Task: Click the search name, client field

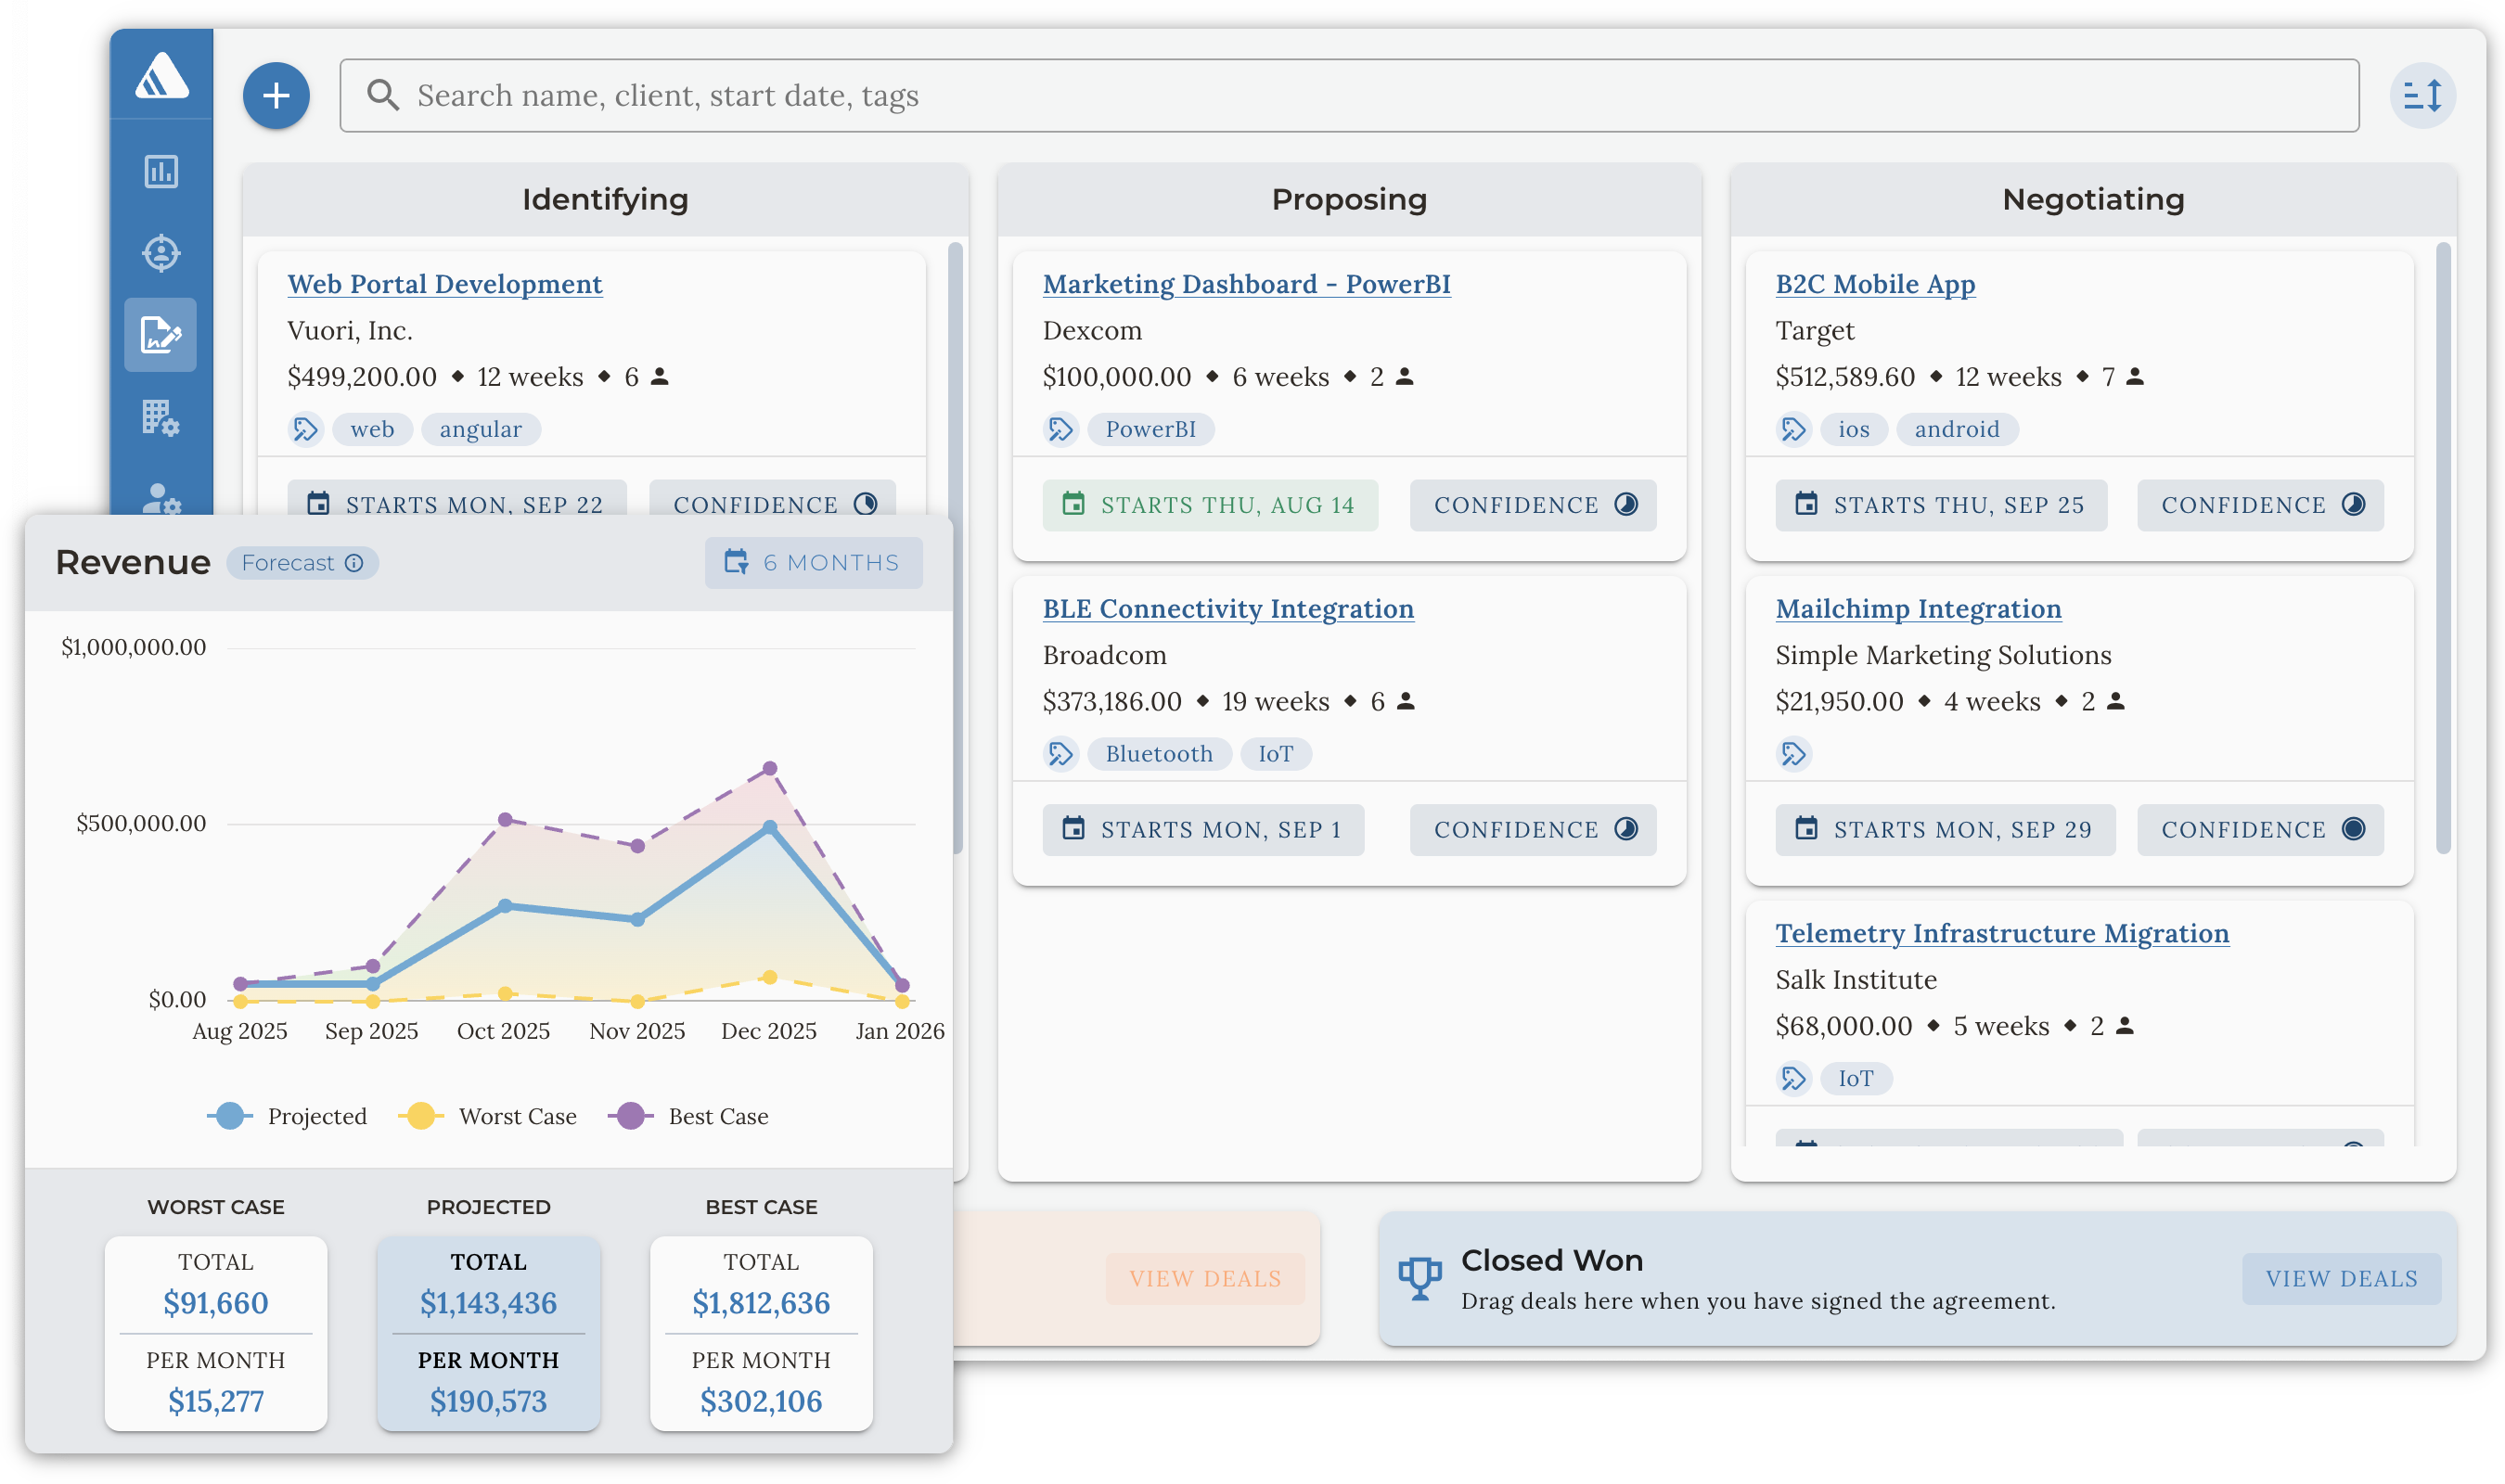Action: pyautogui.click(x=1349, y=95)
